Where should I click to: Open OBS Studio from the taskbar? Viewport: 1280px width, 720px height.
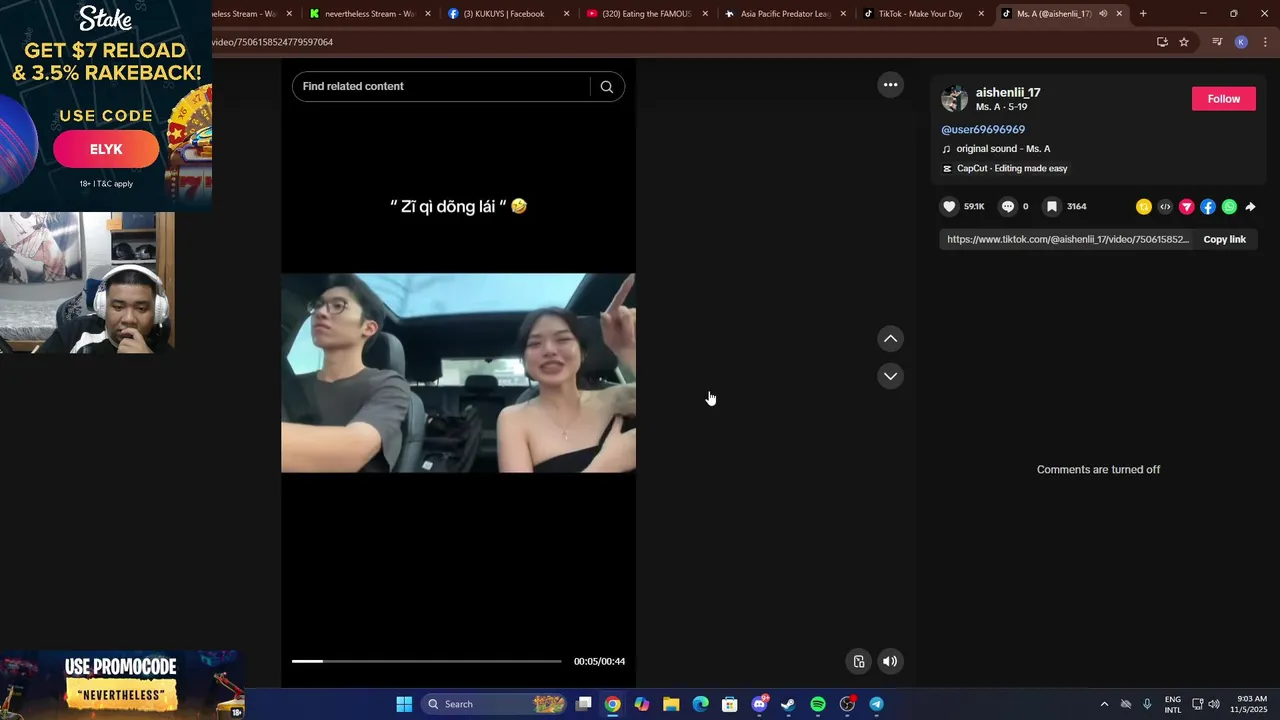tap(847, 704)
